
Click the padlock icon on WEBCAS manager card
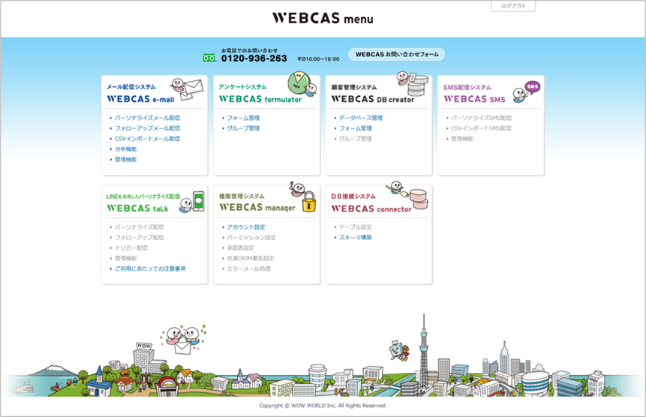(x=309, y=202)
